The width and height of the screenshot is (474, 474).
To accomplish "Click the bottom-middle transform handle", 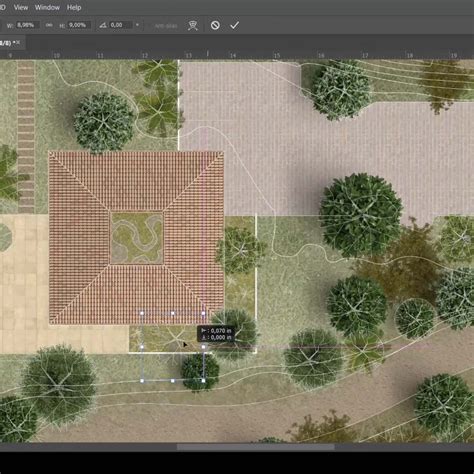I will pyautogui.click(x=173, y=380).
